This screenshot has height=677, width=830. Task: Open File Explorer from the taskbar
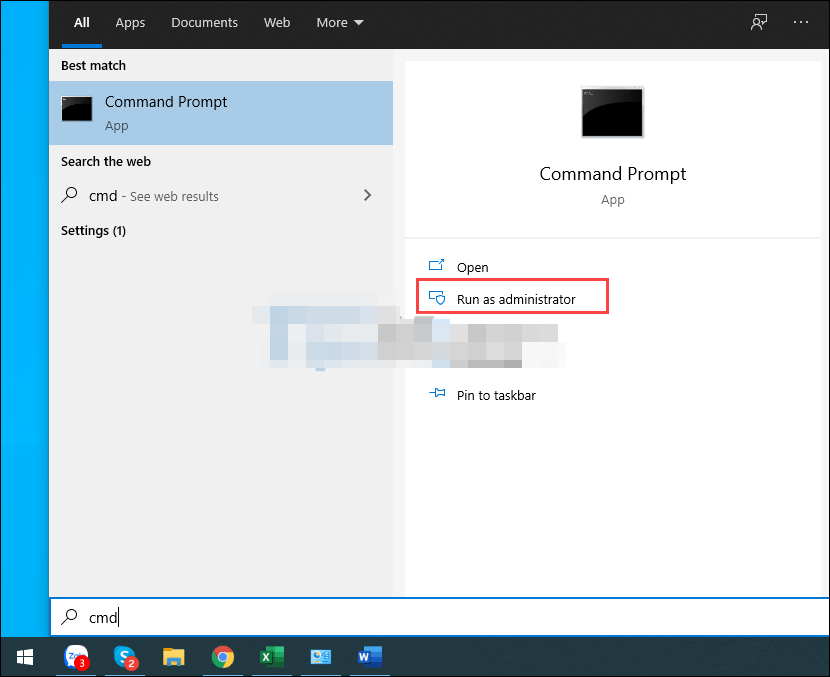[174, 657]
